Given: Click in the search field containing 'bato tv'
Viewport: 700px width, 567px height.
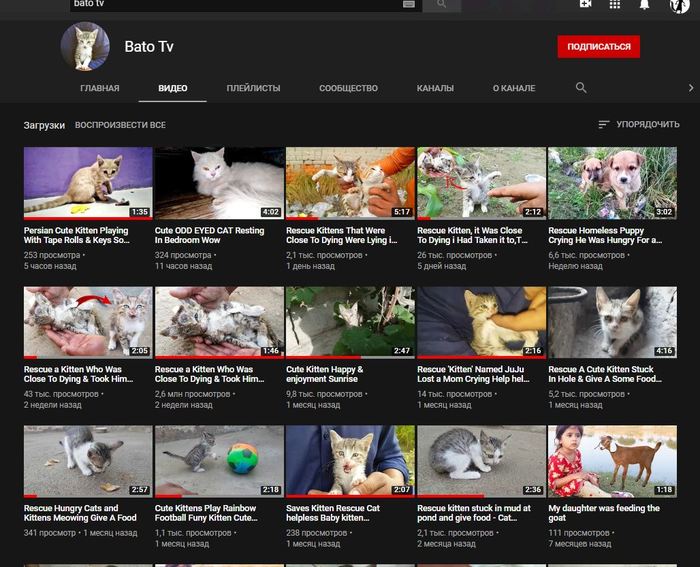Looking at the screenshot, I should [235, 4].
